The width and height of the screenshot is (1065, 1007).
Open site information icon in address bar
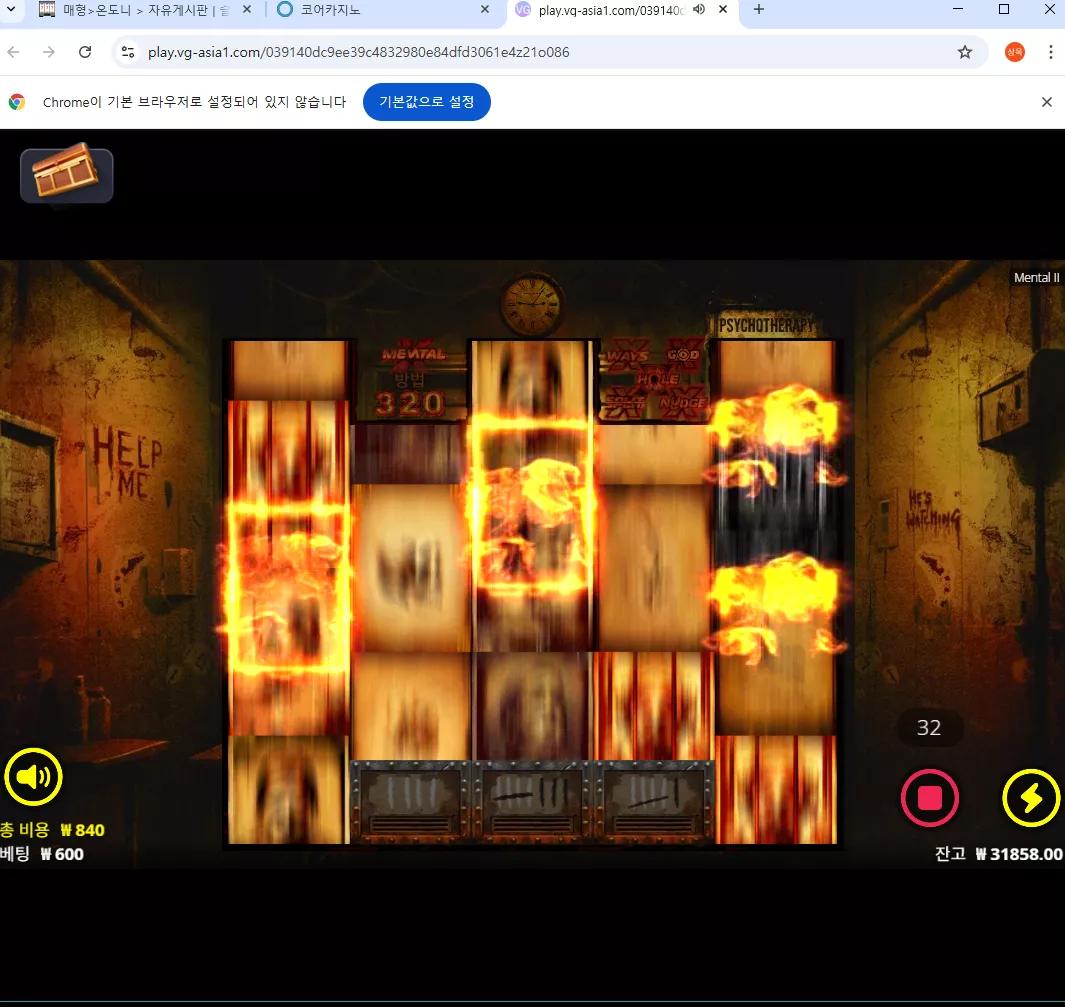[x=128, y=52]
